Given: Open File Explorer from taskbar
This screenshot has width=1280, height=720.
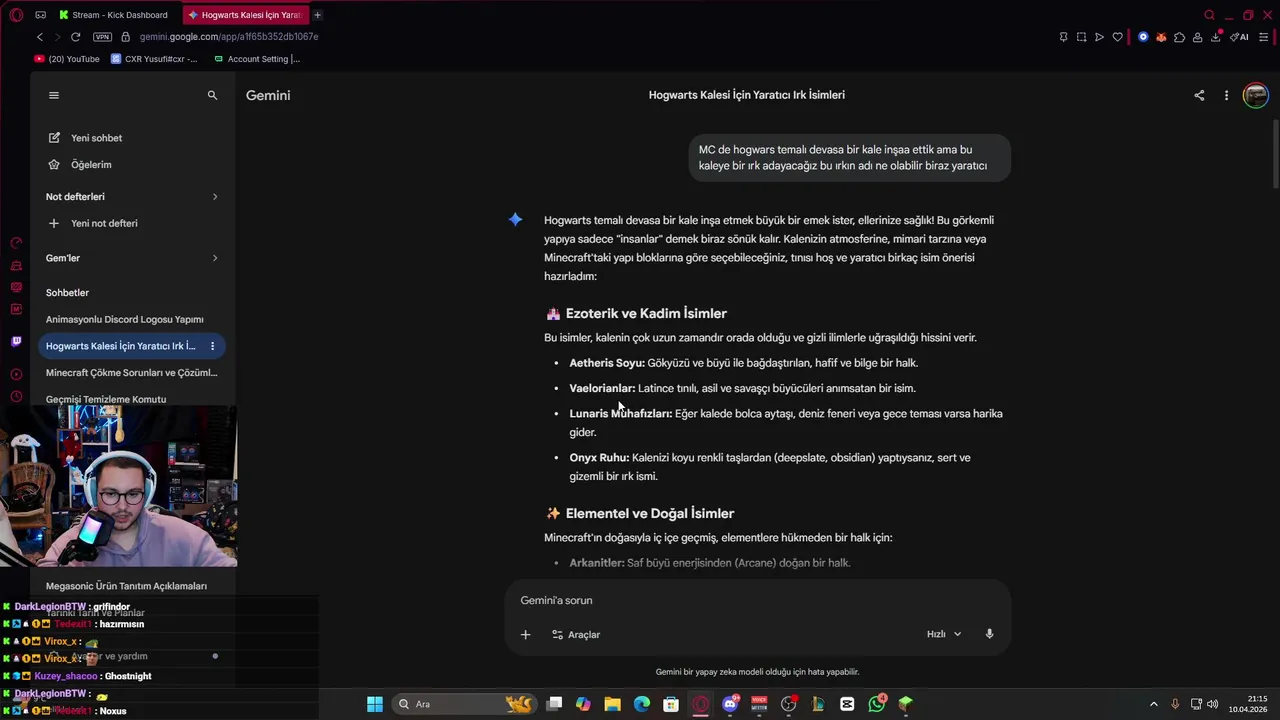Looking at the screenshot, I should click(612, 704).
